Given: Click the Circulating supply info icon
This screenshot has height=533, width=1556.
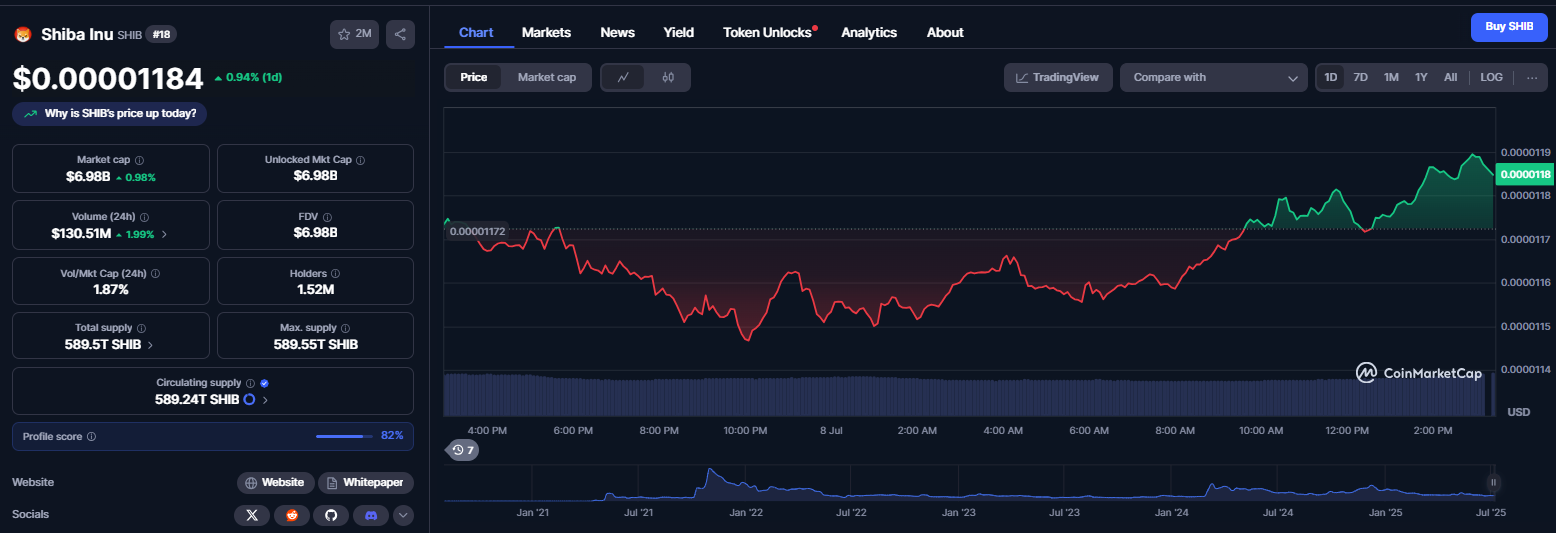Looking at the screenshot, I should 250,383.
